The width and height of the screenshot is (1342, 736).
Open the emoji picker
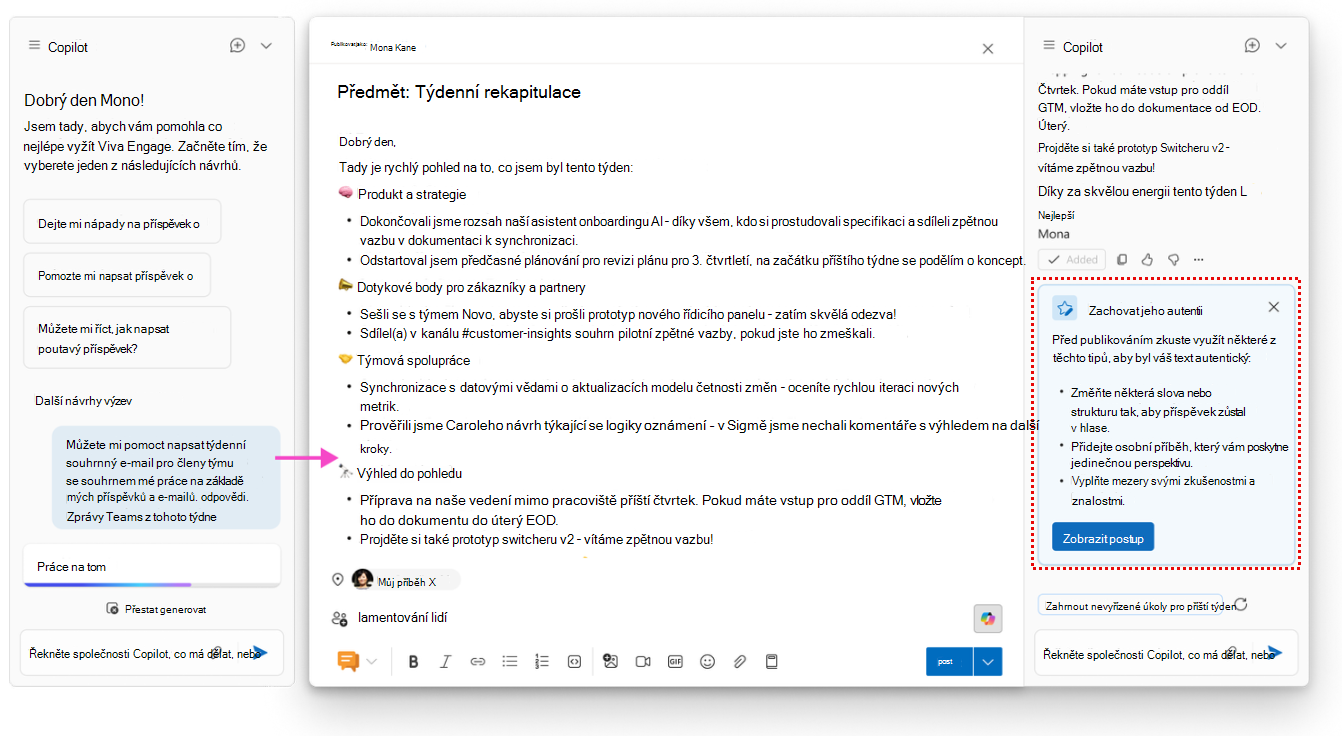pyautogui.click(x=708, y=661)
